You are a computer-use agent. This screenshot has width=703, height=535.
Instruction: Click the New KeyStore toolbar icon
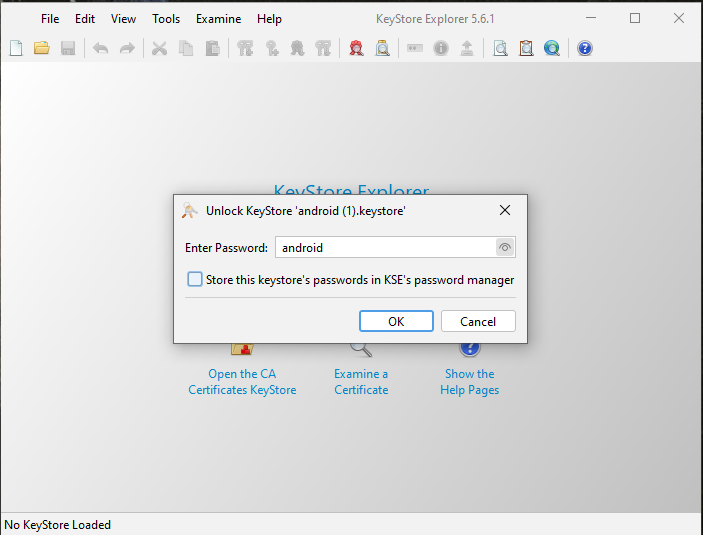coord(16,48)
